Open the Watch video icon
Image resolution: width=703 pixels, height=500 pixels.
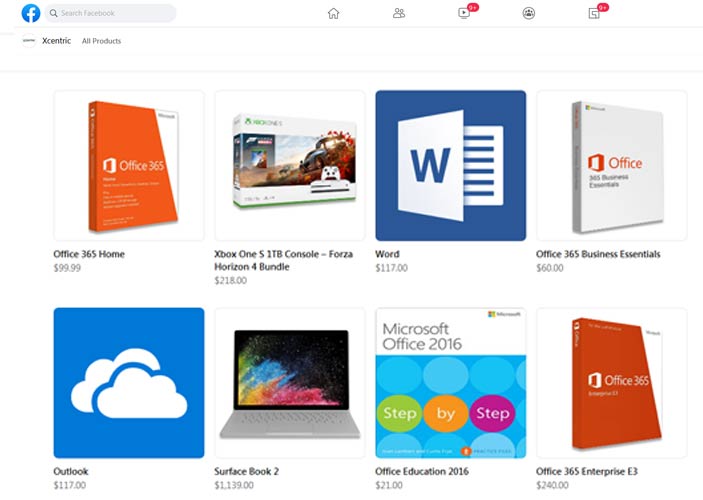tap(464, 13)
